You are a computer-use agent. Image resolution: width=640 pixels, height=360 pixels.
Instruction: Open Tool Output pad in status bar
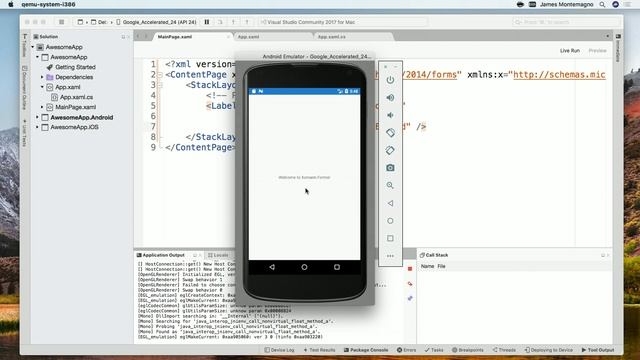pyautogui.click(x=598, y=350)
